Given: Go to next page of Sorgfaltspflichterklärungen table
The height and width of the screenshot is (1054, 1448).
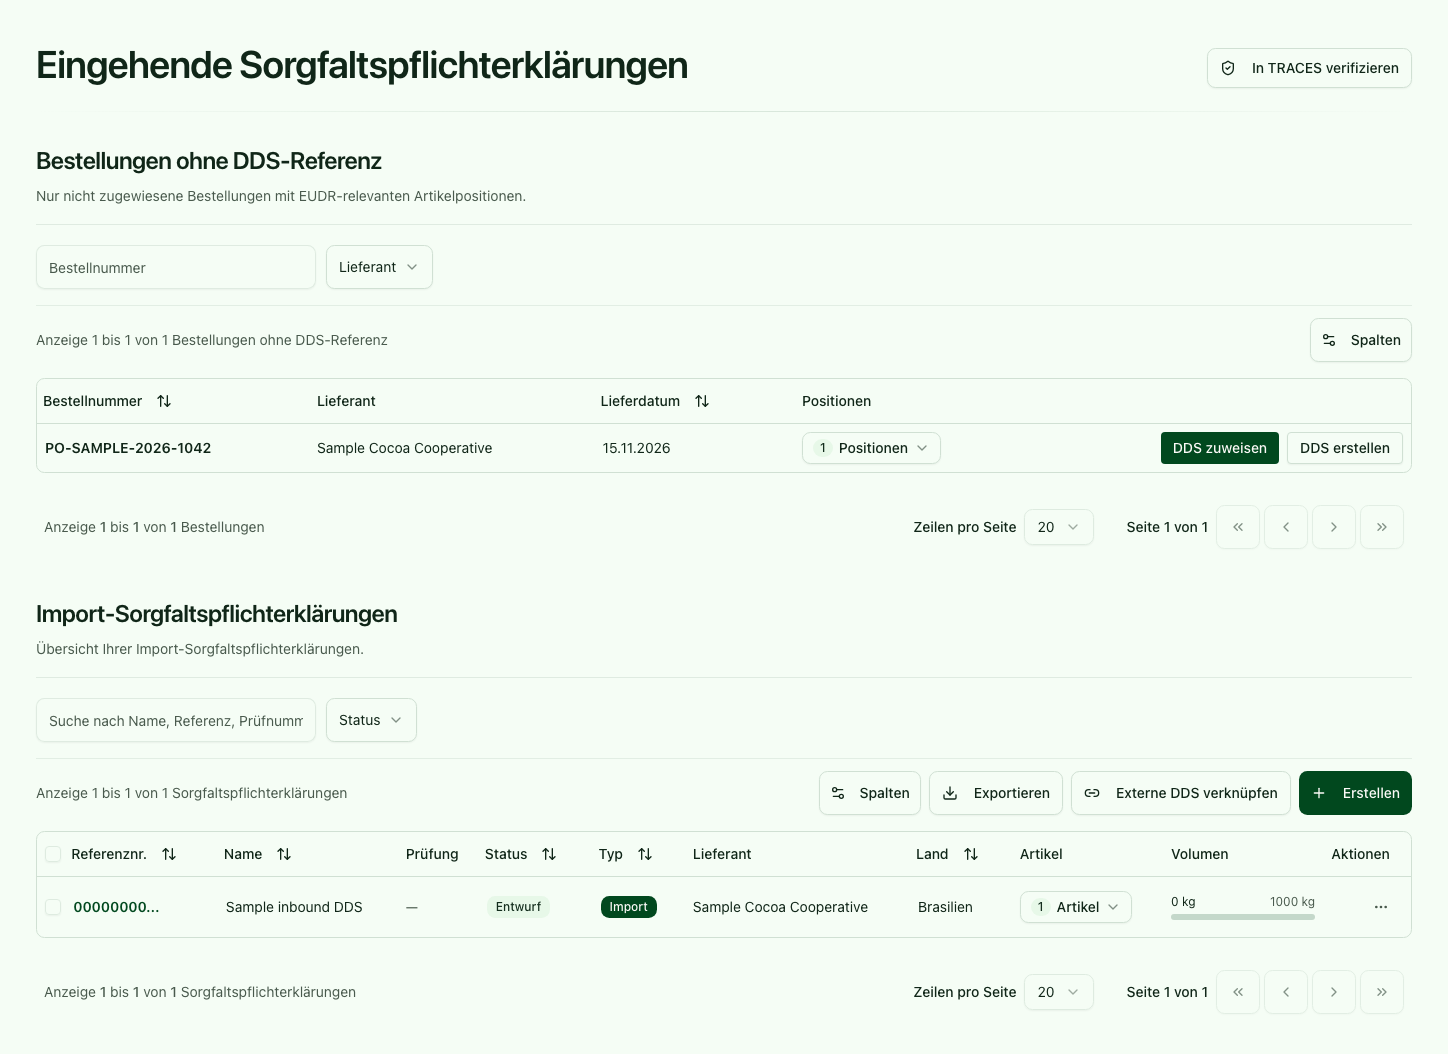Looking at the screenshot, I should [x=1334, y=992].
